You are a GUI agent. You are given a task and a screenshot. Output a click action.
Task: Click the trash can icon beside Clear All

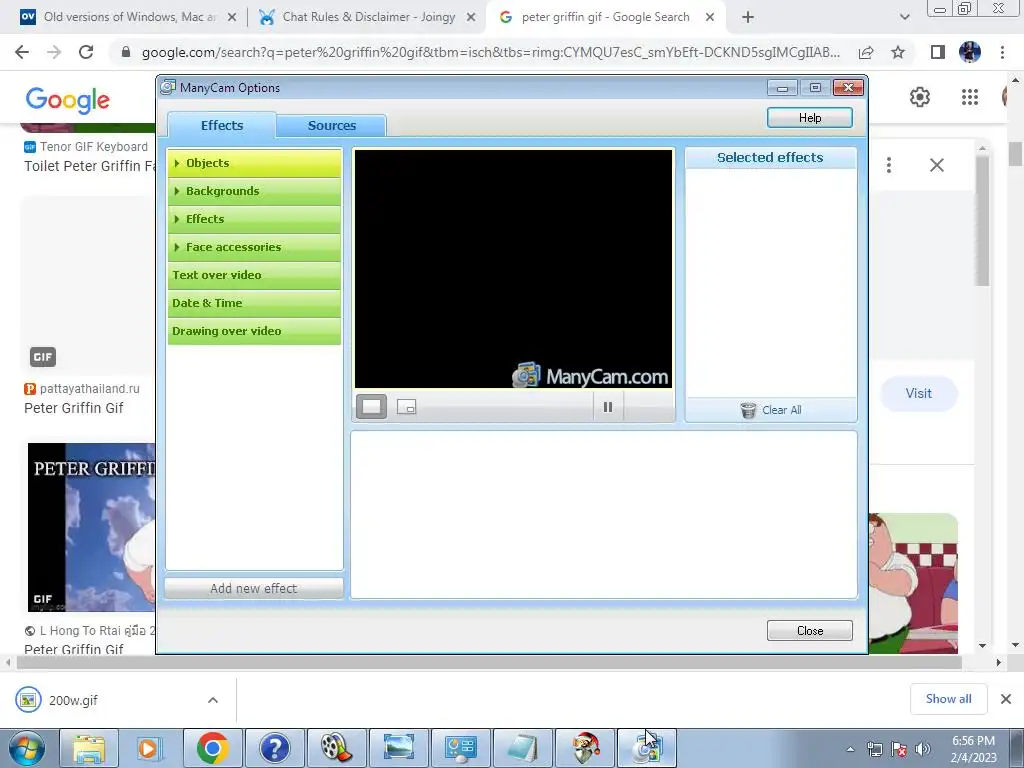tap(748, 410)
